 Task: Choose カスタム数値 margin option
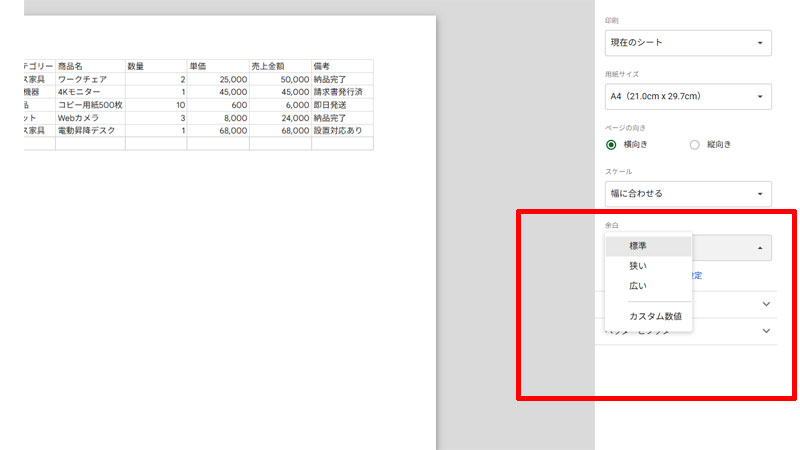(648, 316)
